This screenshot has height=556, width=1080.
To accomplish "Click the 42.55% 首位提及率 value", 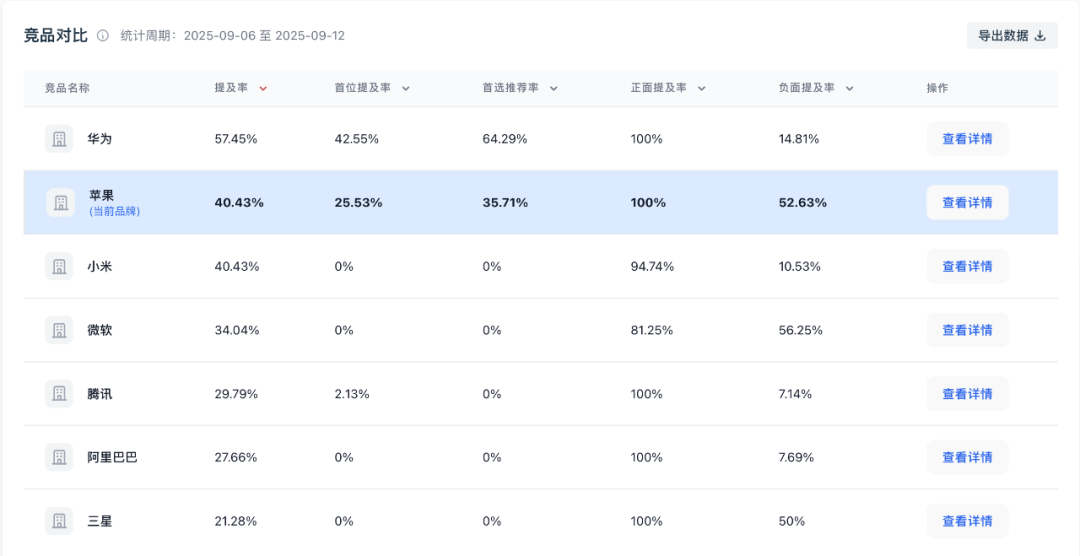I will click(357, 139).
